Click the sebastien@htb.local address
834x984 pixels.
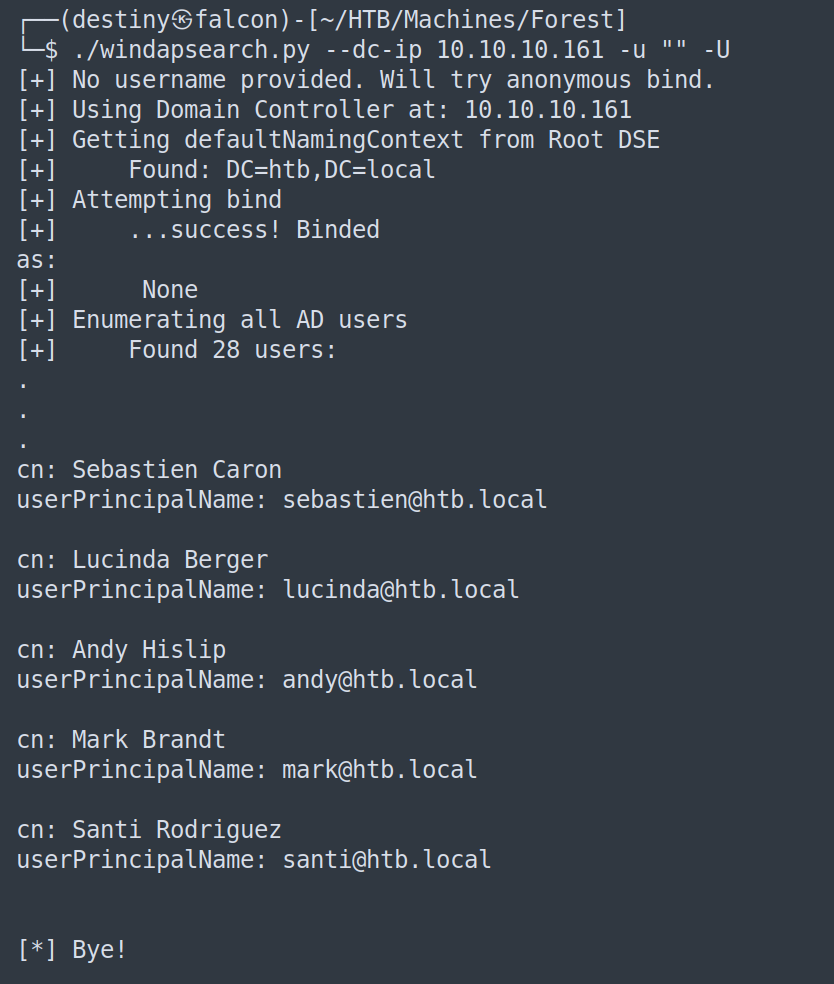[415, 500]
